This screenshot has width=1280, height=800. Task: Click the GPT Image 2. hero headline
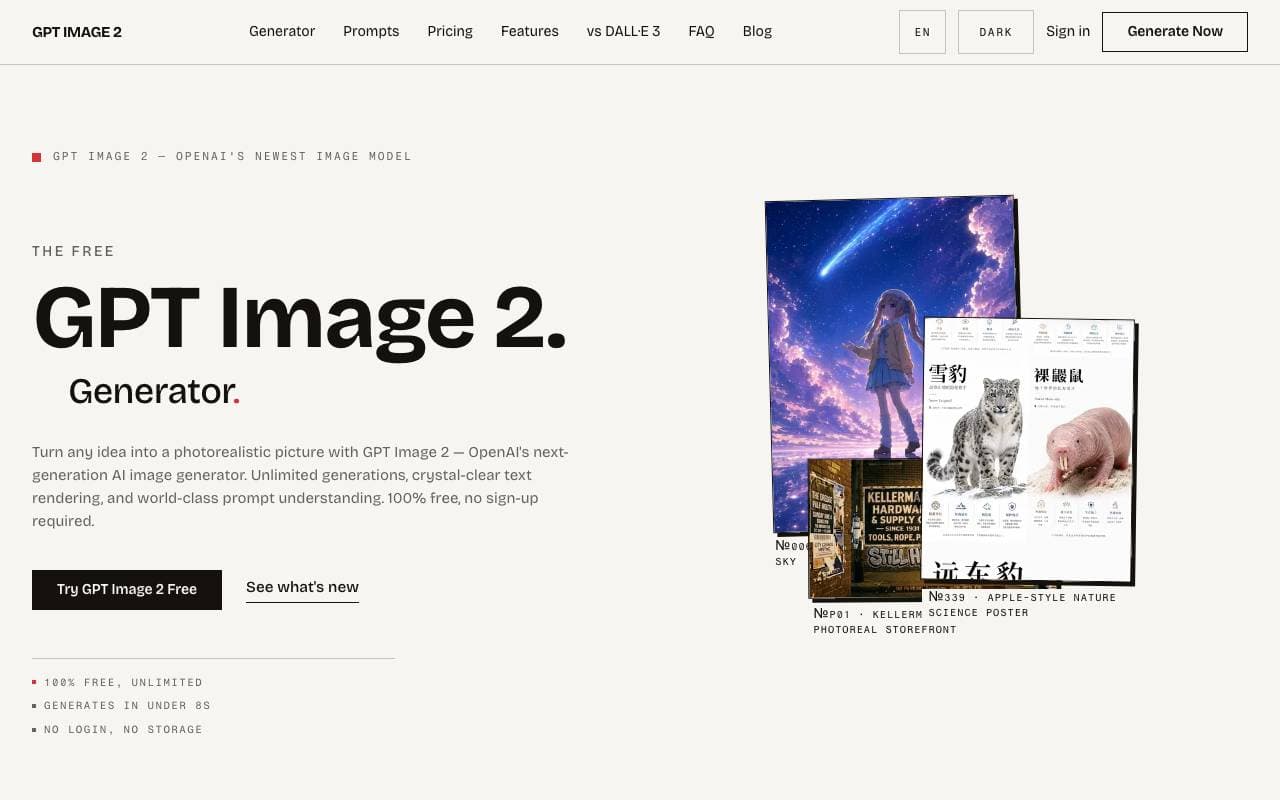(300, 319)
